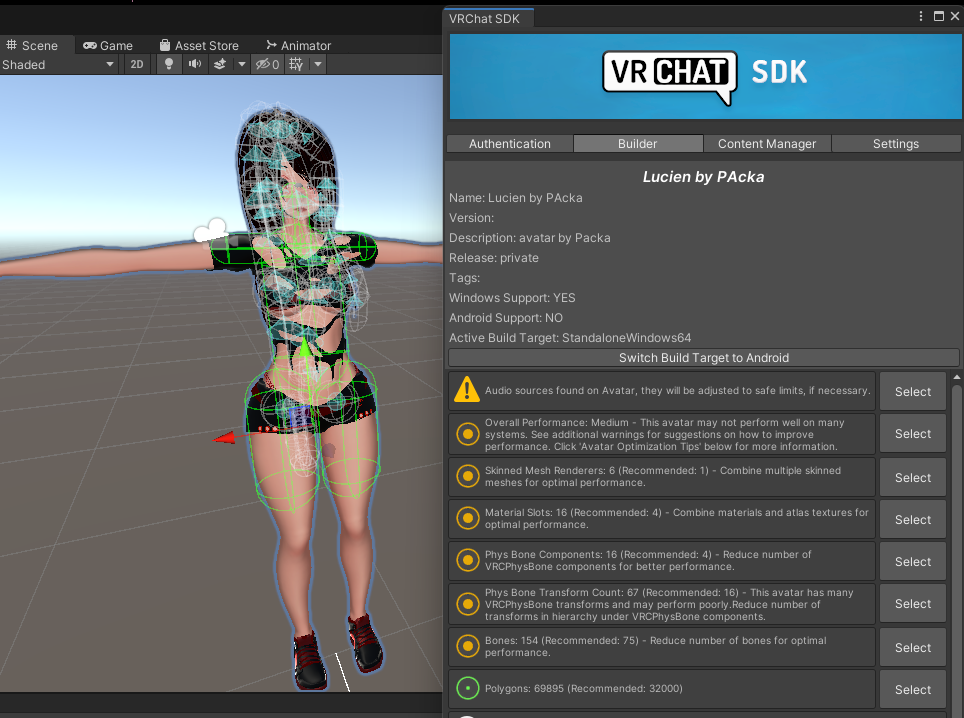The width and height of the screenshot is (964, 718).
Task: Click Select beside Overall Performance message
Action: (913, 434)
